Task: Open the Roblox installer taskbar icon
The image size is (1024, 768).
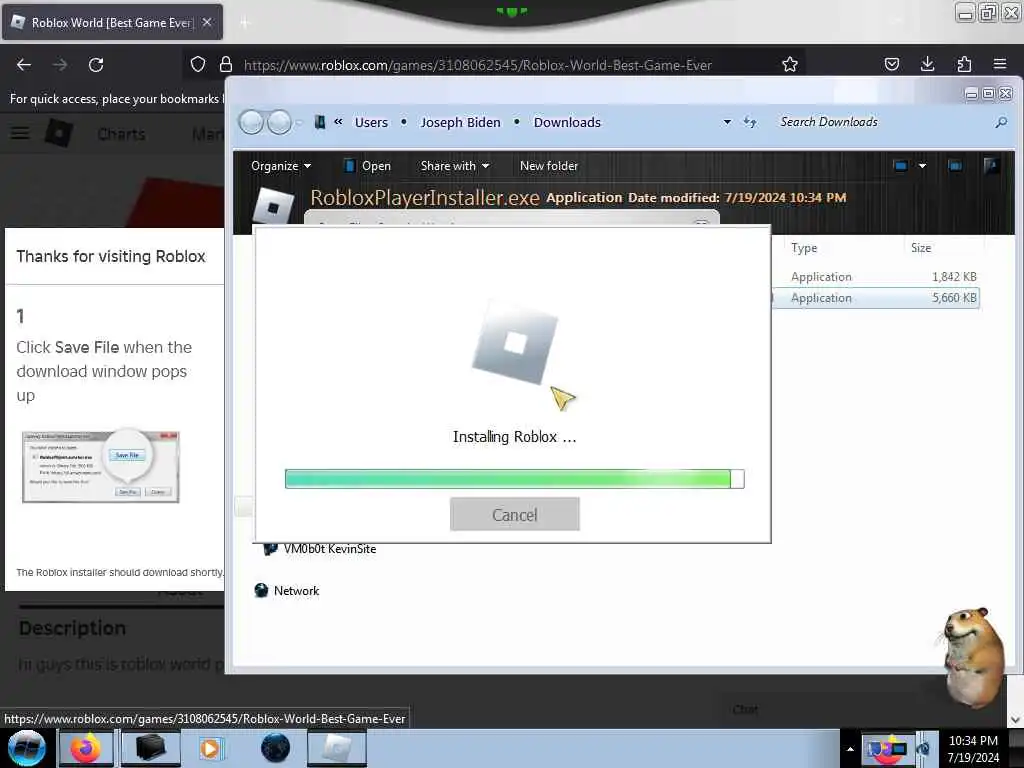Action: click(x=337, y=748)
